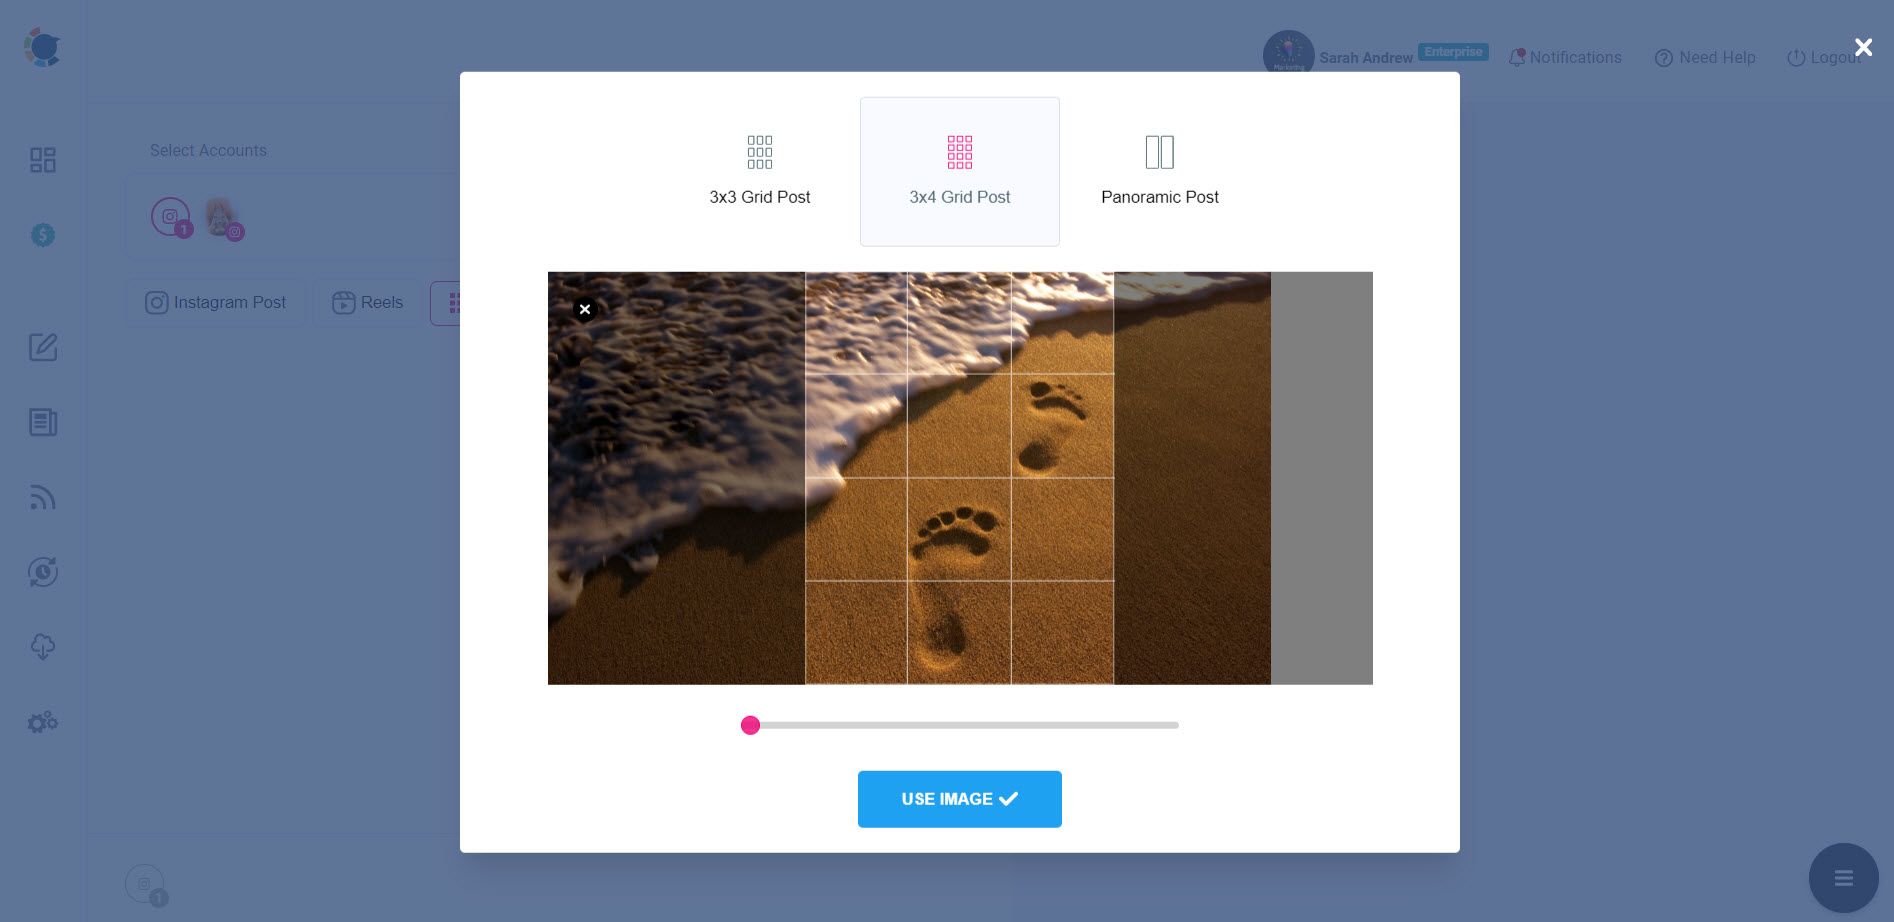This screenshot has width=1894, height=922.
Task: Open the floating hamburger menu at bottom right
Action: [1843, 878]
